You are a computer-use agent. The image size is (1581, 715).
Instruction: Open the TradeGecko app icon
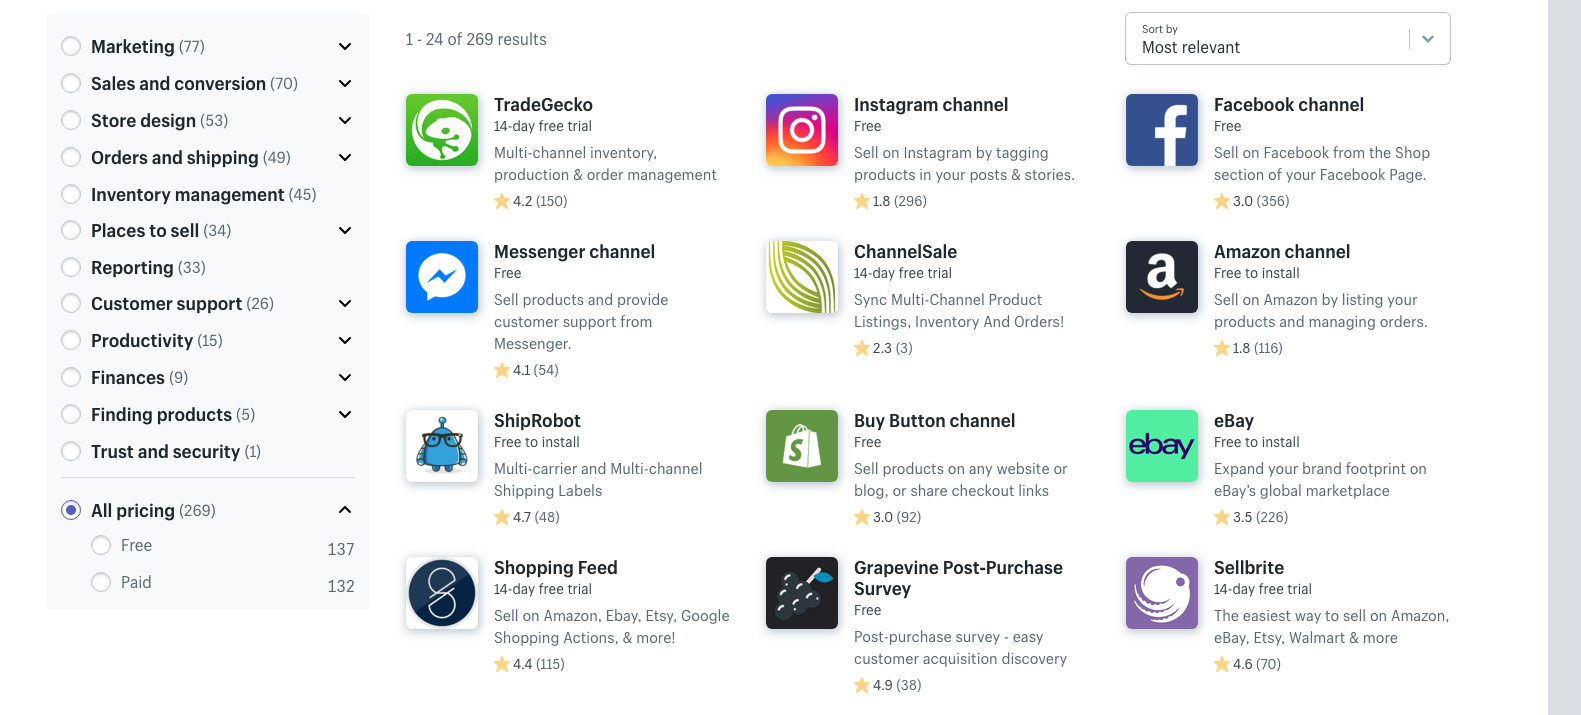point(441,130)
